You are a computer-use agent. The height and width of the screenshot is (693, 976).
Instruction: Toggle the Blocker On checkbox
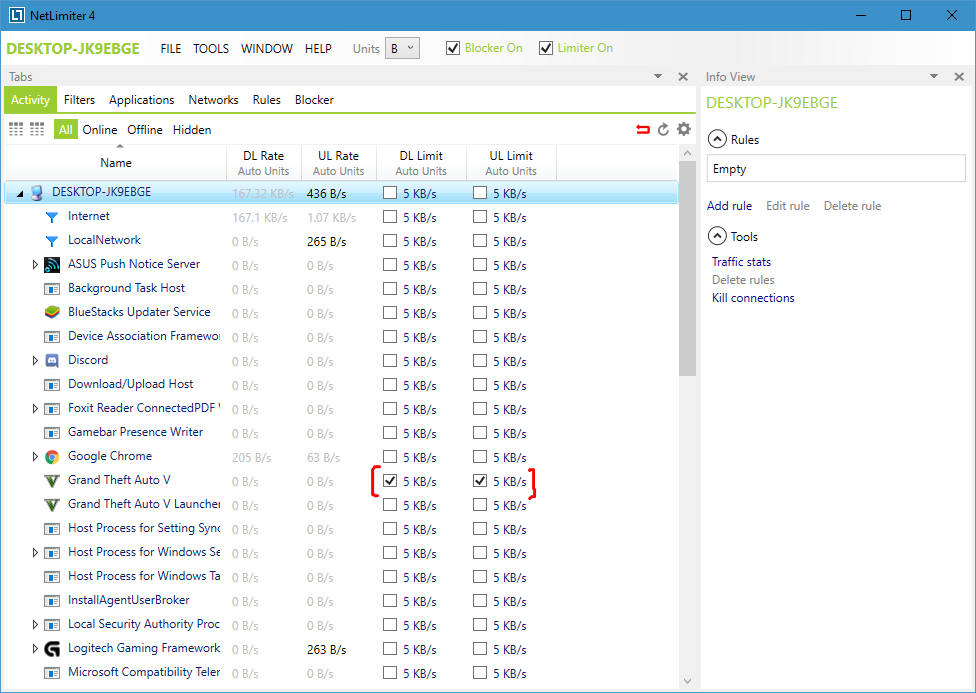[x=453, y=48]
